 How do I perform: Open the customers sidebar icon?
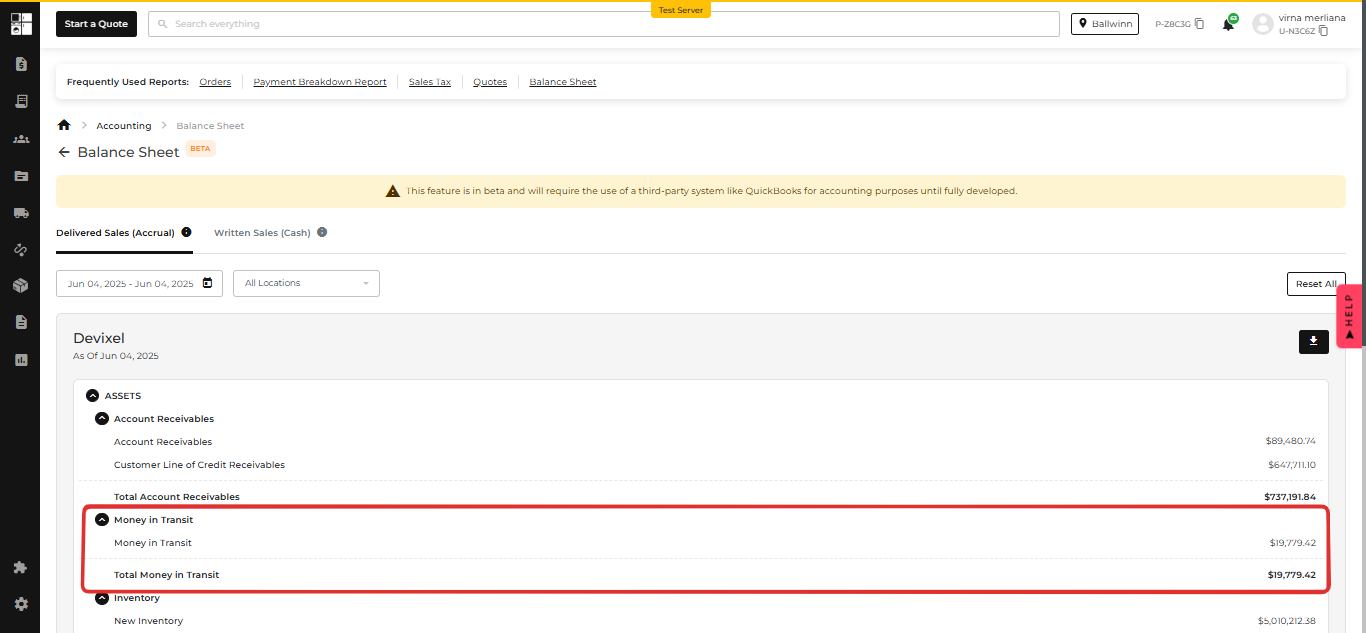[x=21, y=139]
